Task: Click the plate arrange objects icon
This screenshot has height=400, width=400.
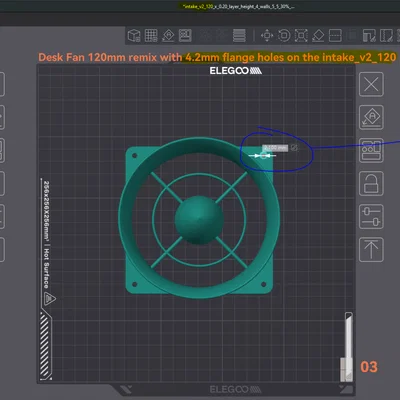Action: click(x=371, y=150)
